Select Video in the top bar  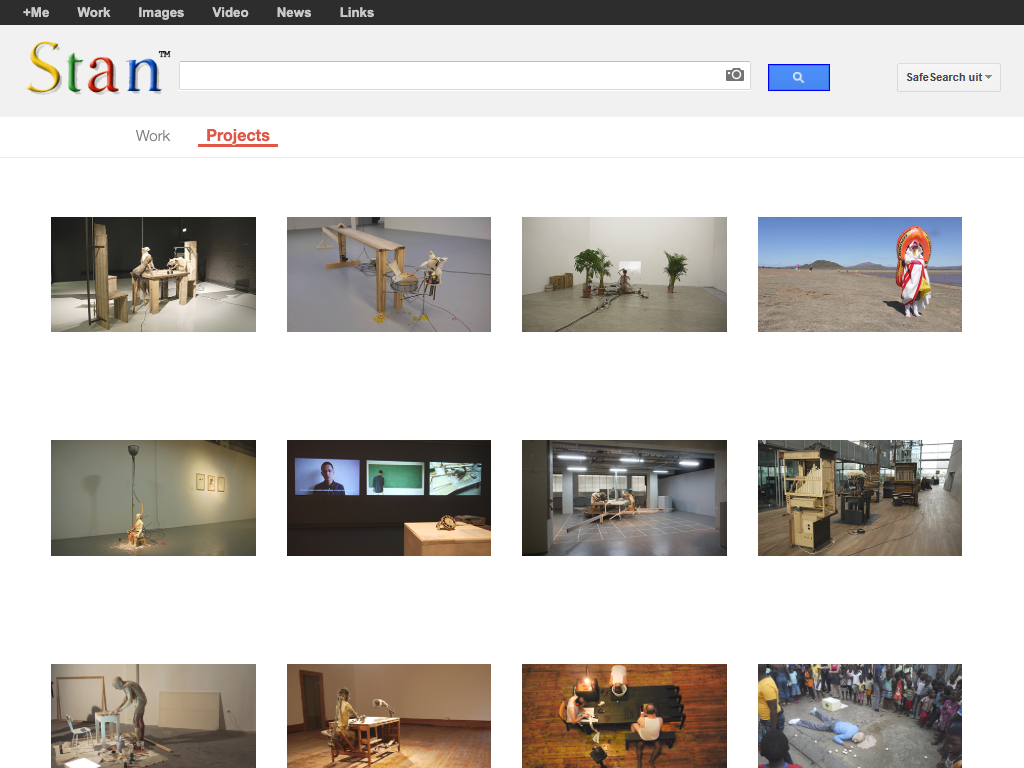tap(230, 13)
